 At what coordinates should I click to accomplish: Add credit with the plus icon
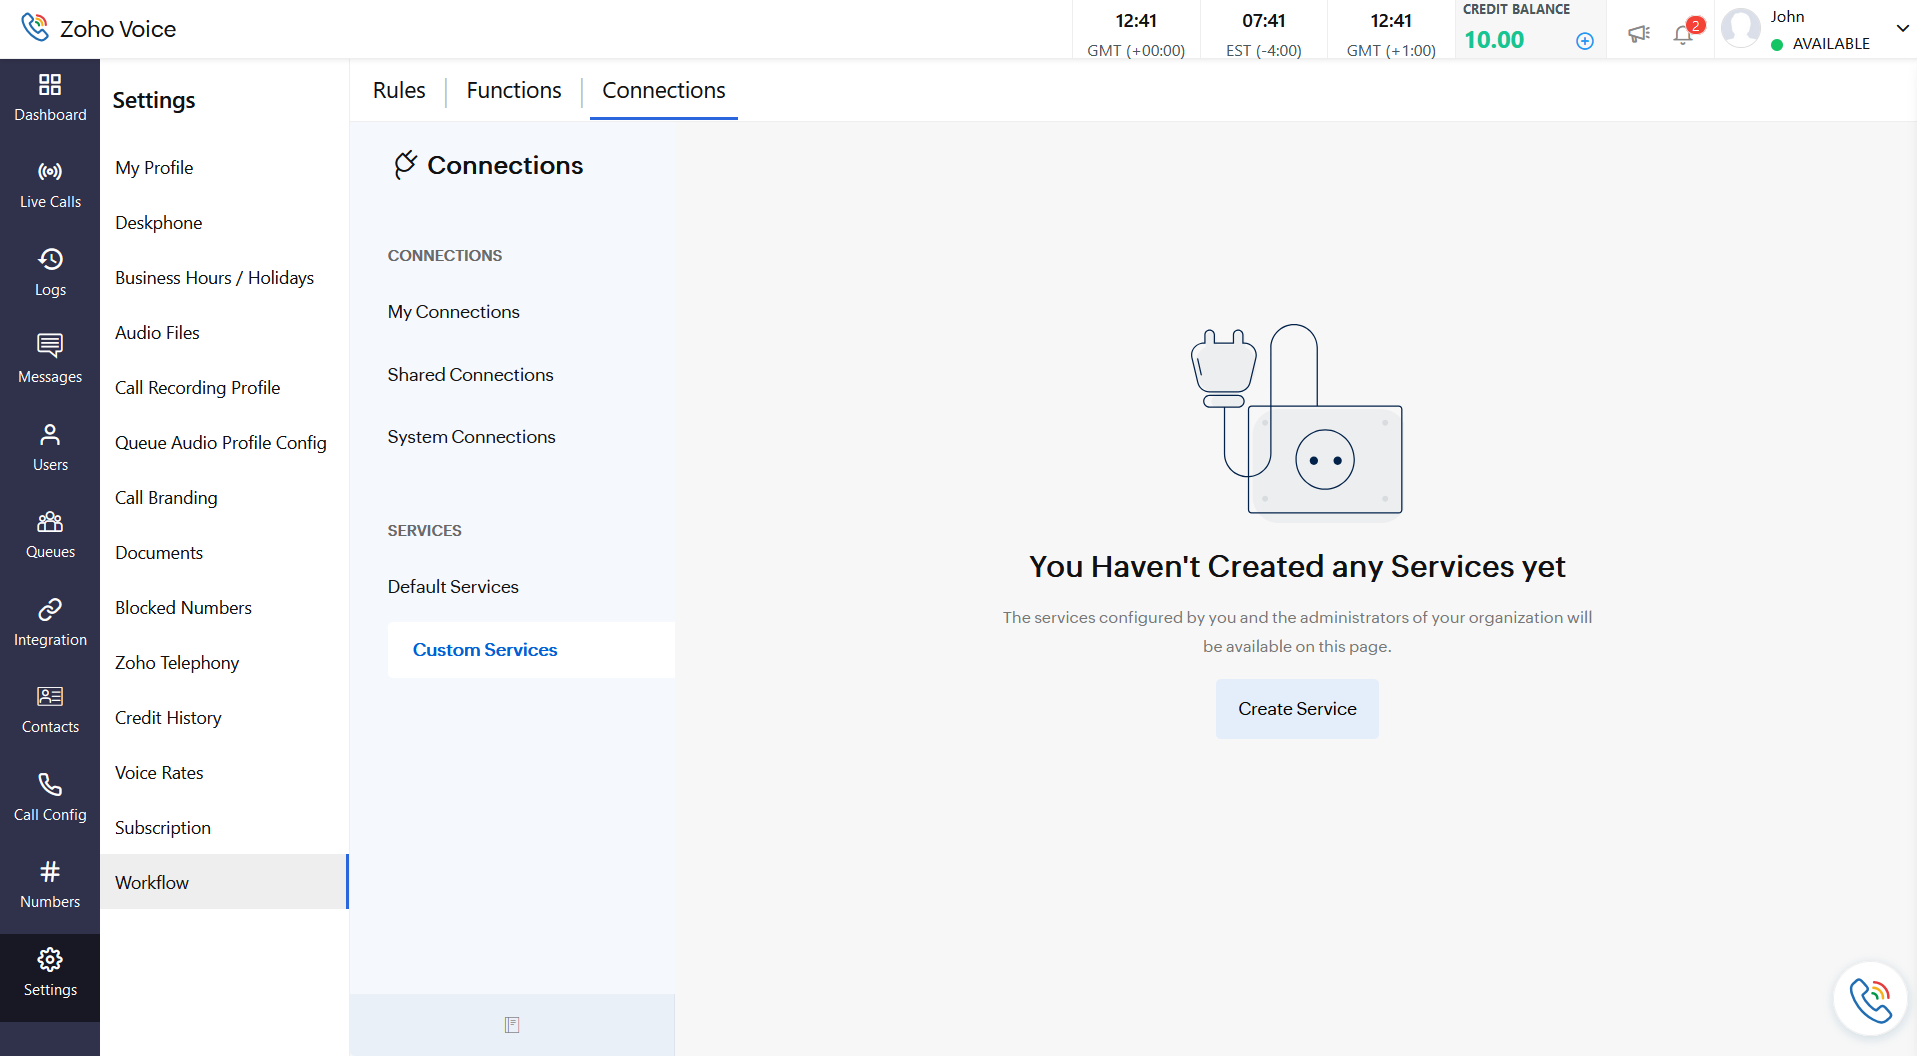(x=1585, y=41)
